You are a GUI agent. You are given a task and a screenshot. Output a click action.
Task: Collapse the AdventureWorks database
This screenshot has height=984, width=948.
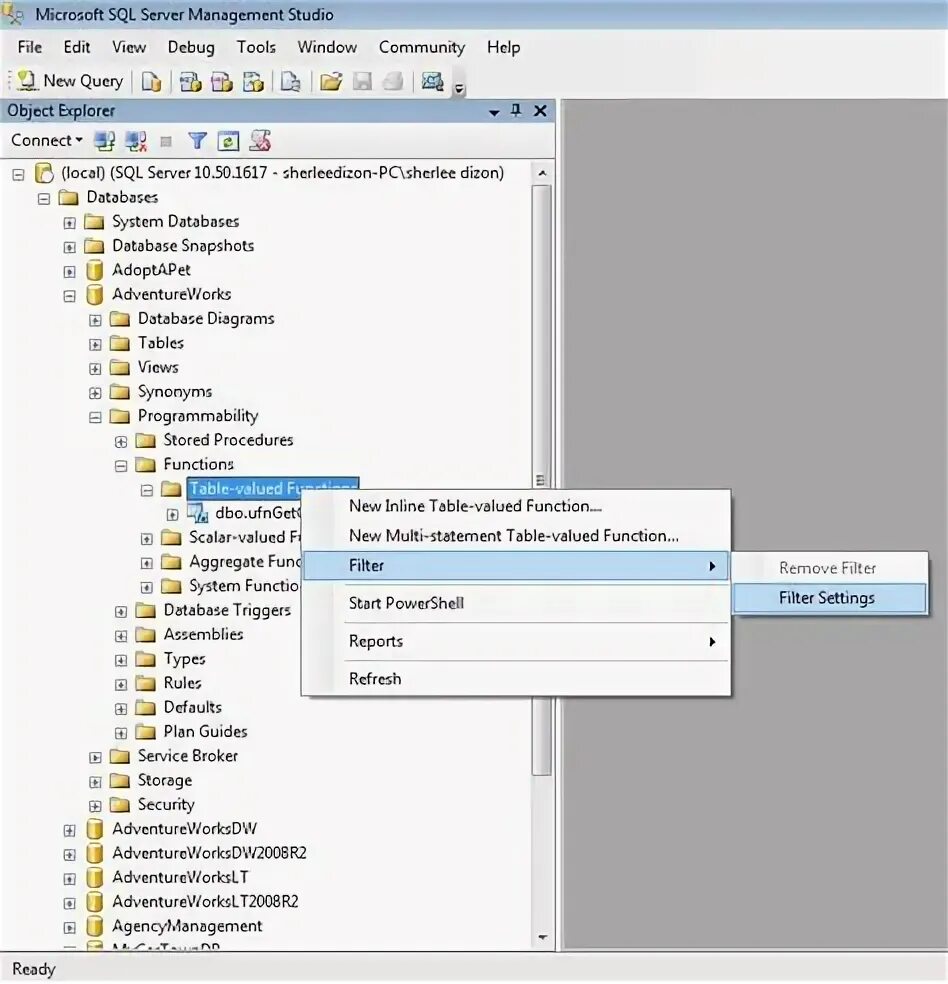pos(70,296)
